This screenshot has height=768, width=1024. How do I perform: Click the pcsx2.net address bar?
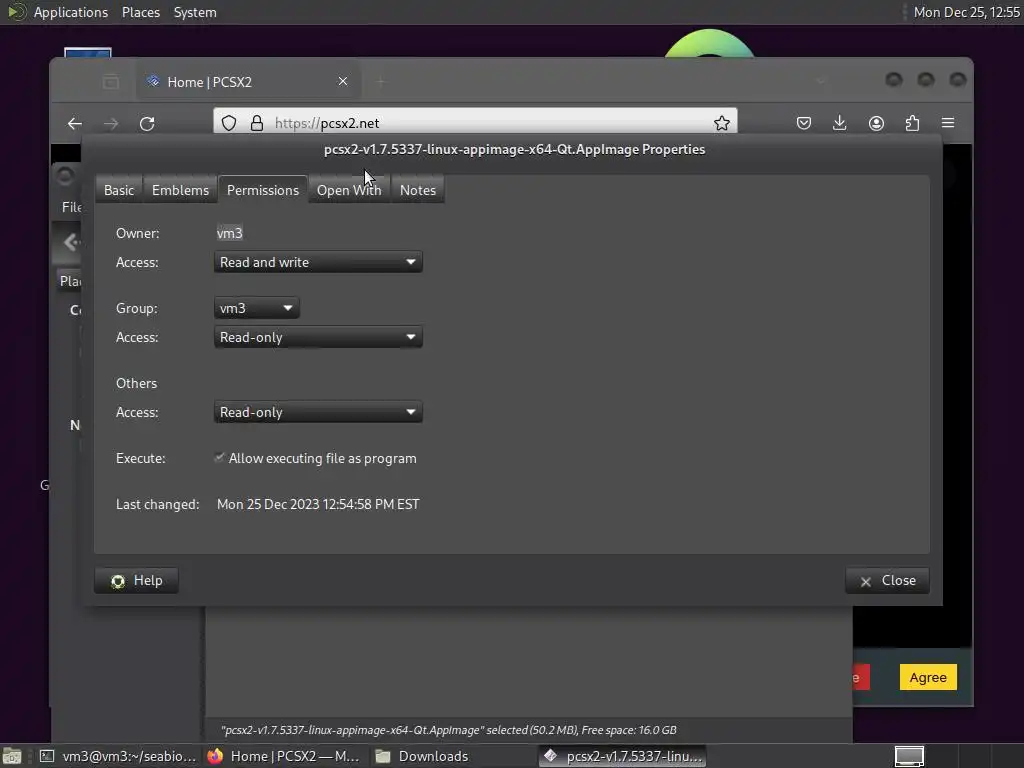pyautogui.click(x=475, y=123)
